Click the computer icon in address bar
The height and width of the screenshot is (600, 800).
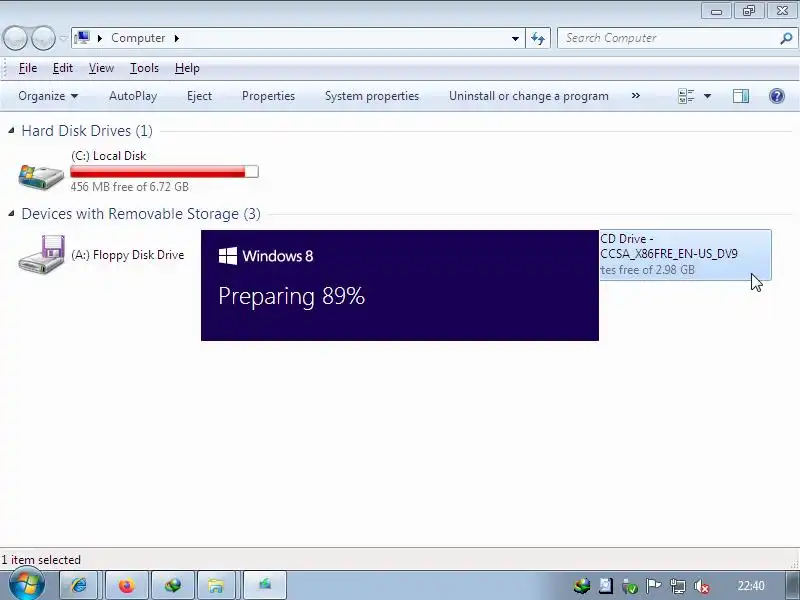[82, 38]
